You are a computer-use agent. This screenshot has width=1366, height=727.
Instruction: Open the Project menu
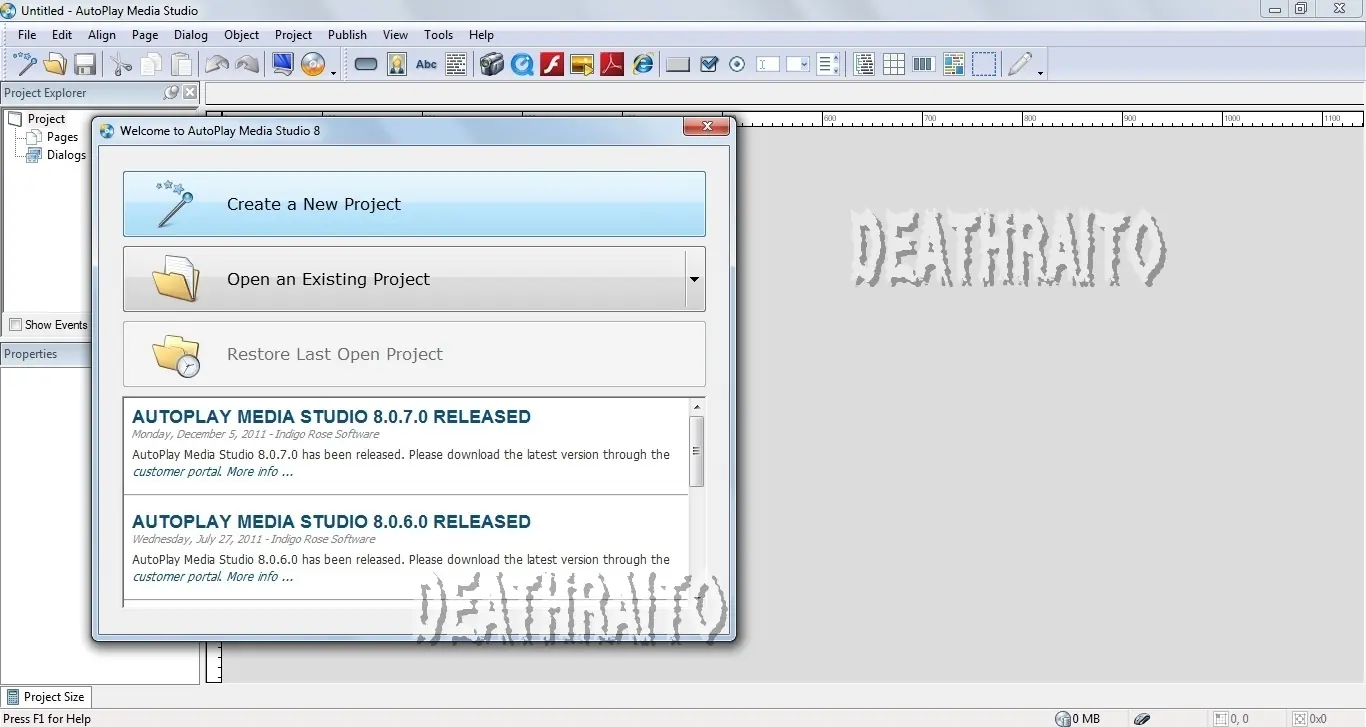(294, 35)
